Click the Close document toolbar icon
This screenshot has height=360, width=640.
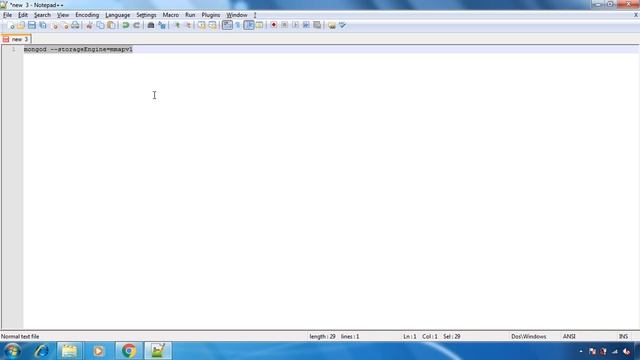click(x=55, y=25)
